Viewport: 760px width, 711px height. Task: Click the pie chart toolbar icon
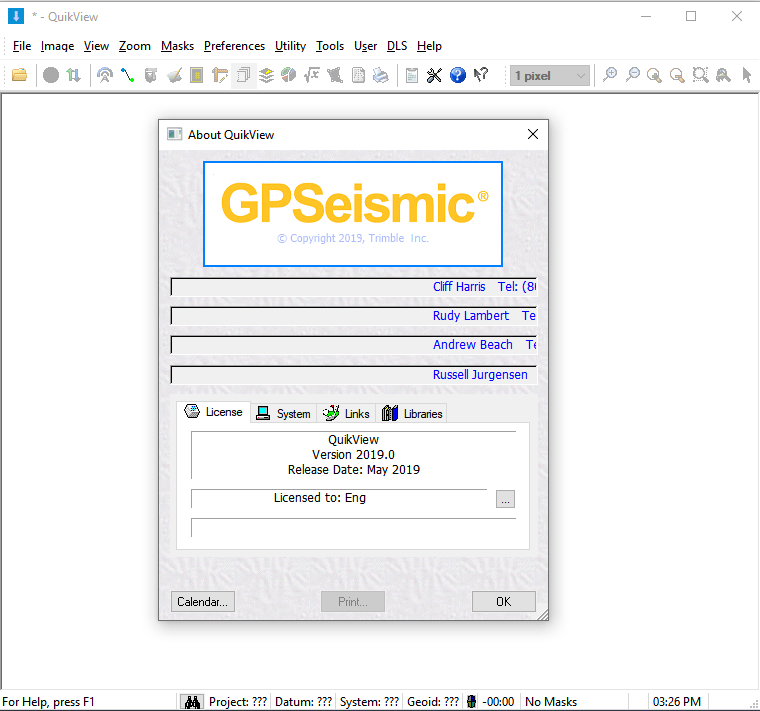[289, 75]
